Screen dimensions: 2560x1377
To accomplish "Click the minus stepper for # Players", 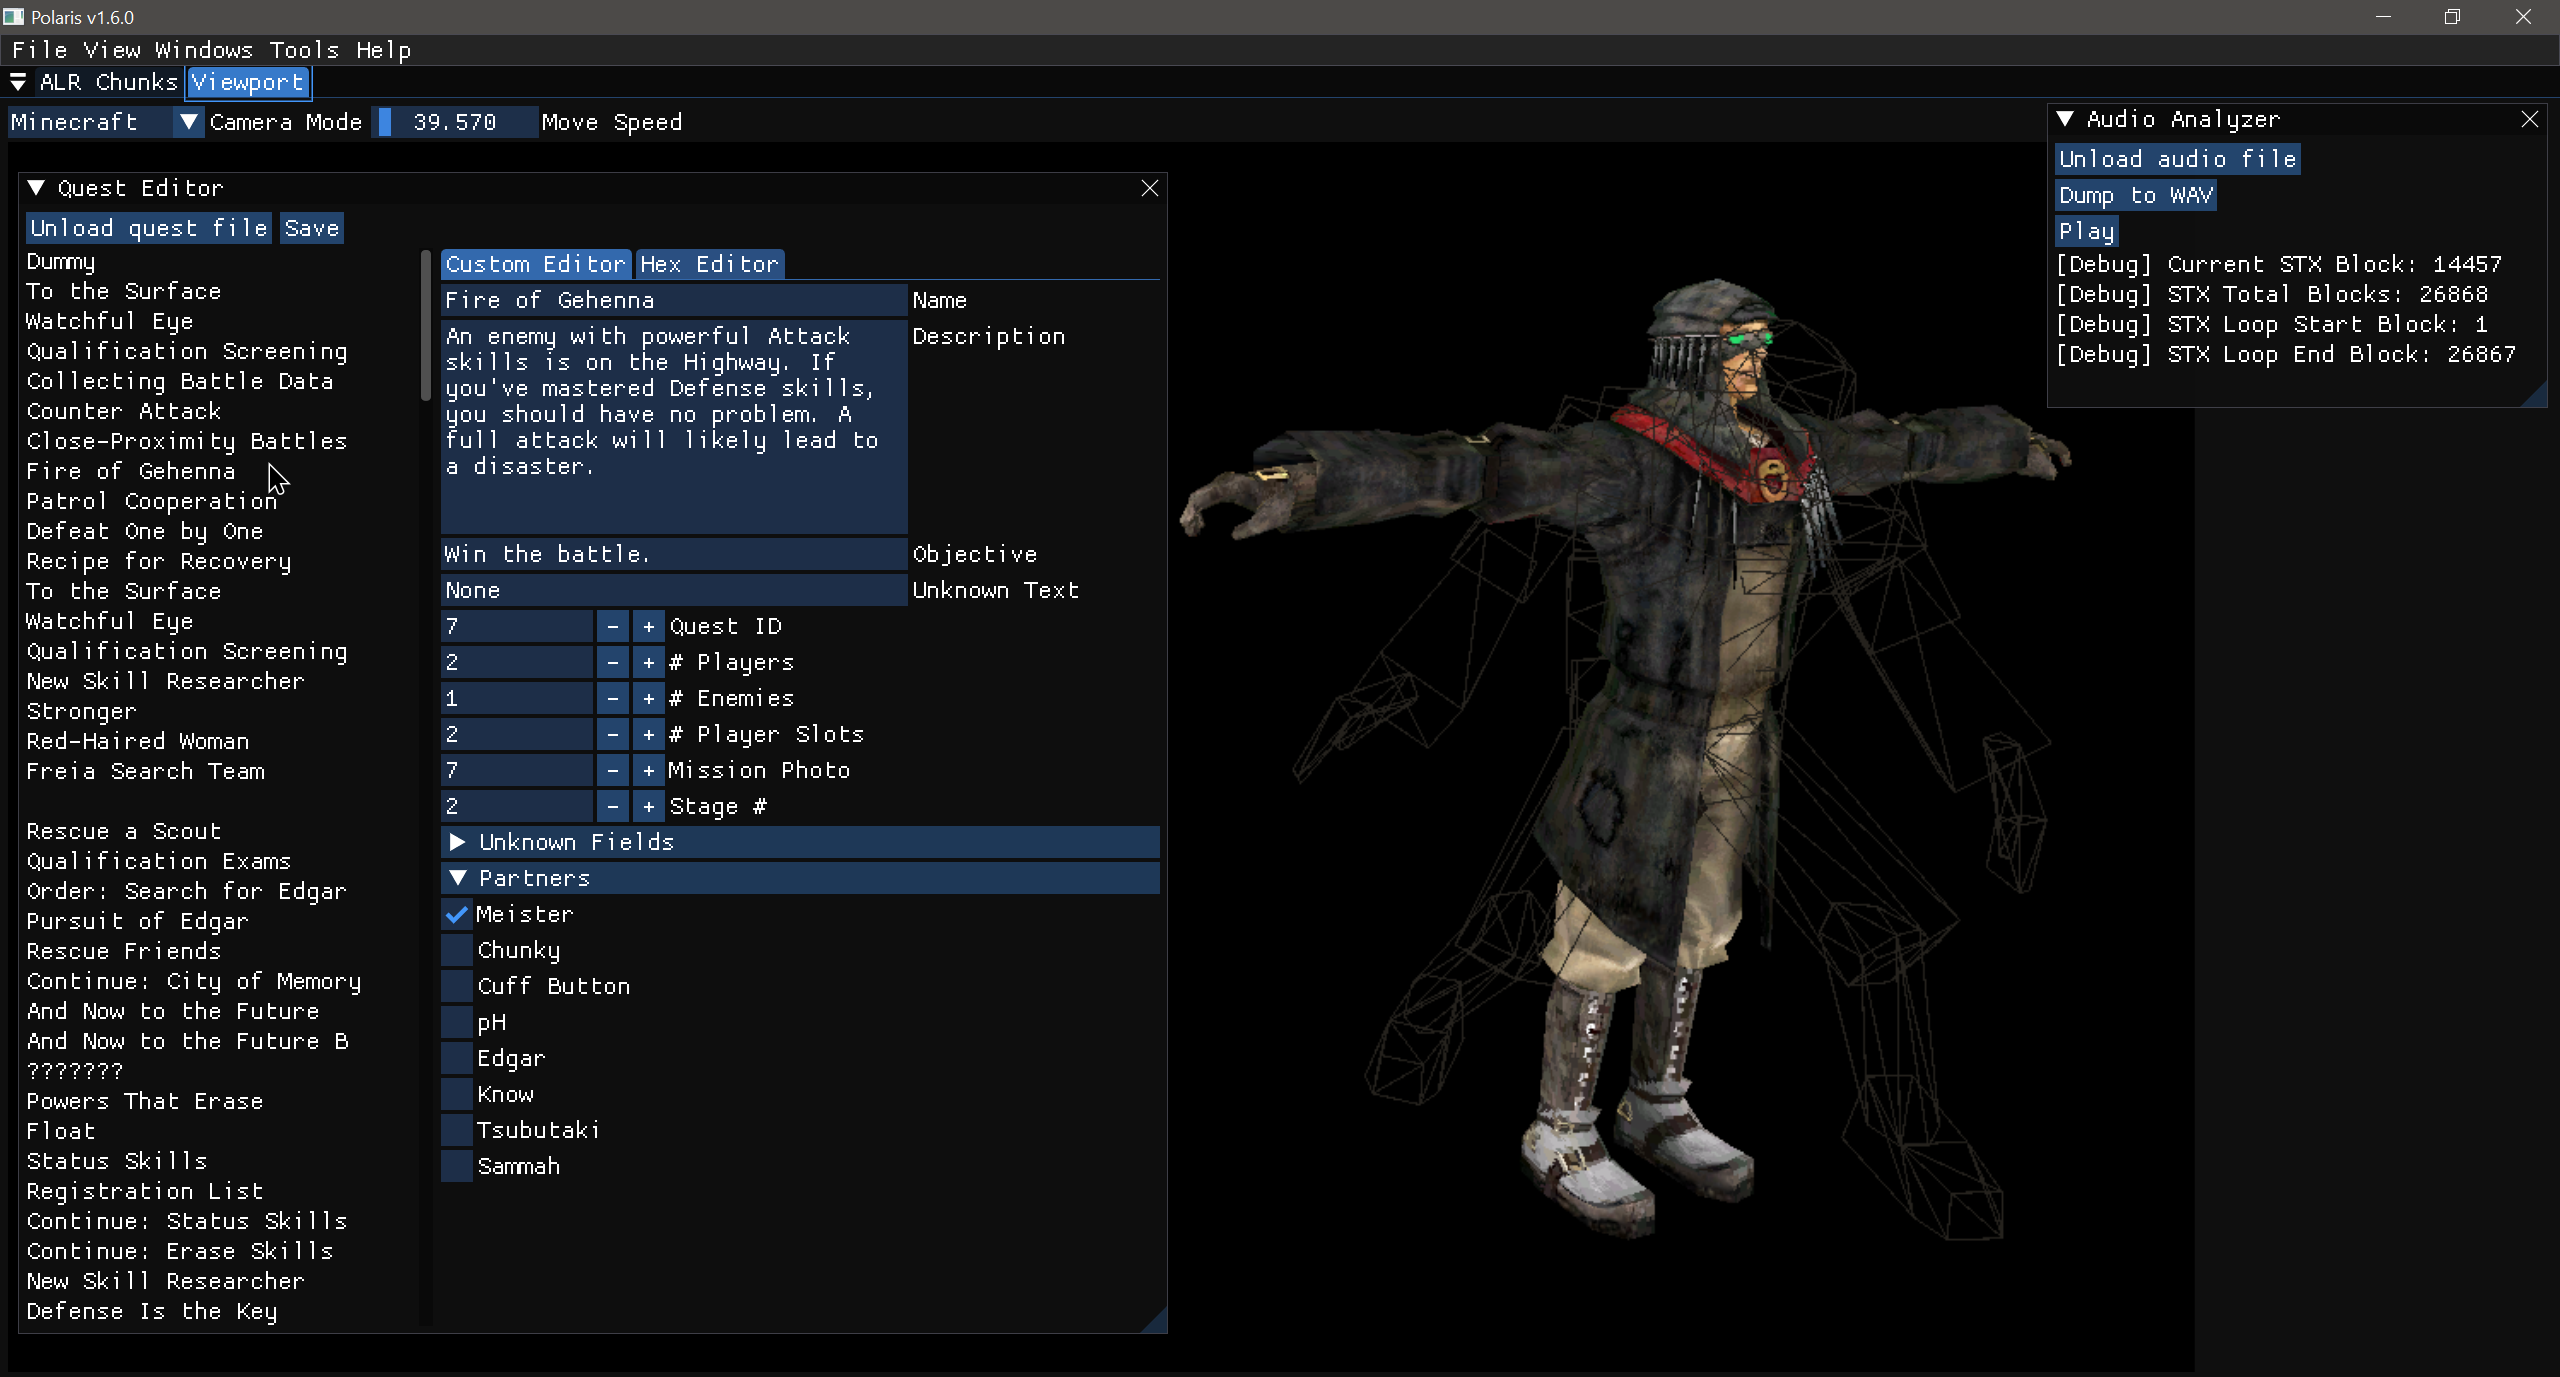I will [x=612, y=662].
